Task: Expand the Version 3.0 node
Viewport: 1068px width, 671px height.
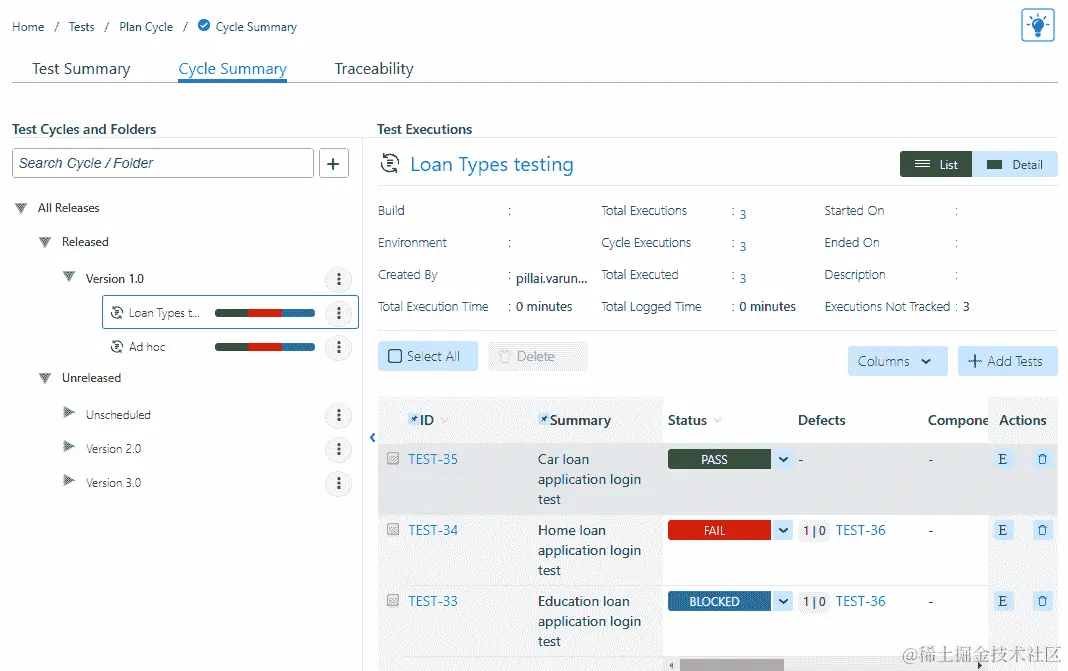Action: tap(69, 480)
